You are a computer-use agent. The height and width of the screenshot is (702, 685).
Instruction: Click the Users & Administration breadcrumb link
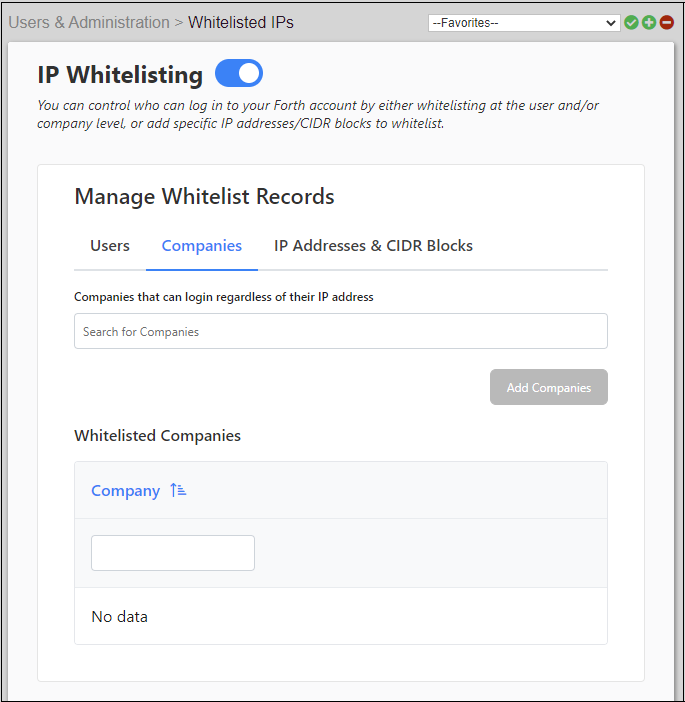89,22
